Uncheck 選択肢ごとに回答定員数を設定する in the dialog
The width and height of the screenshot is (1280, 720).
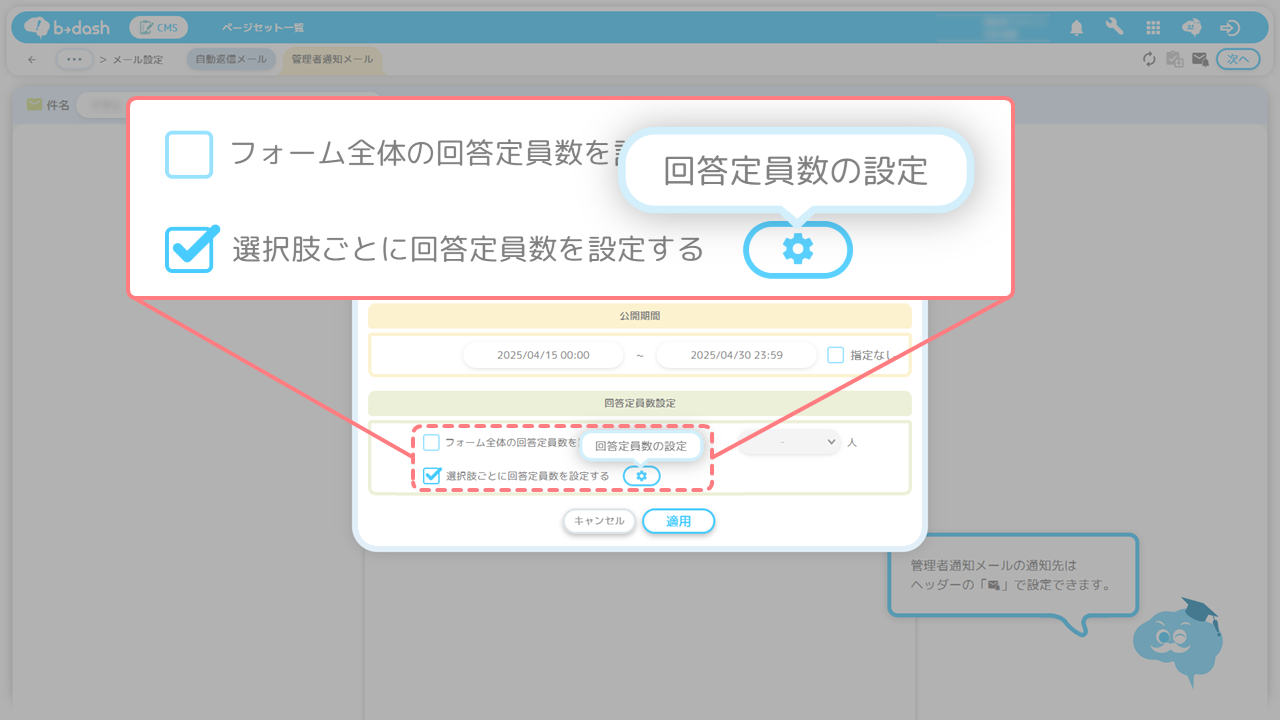[432, 476]
